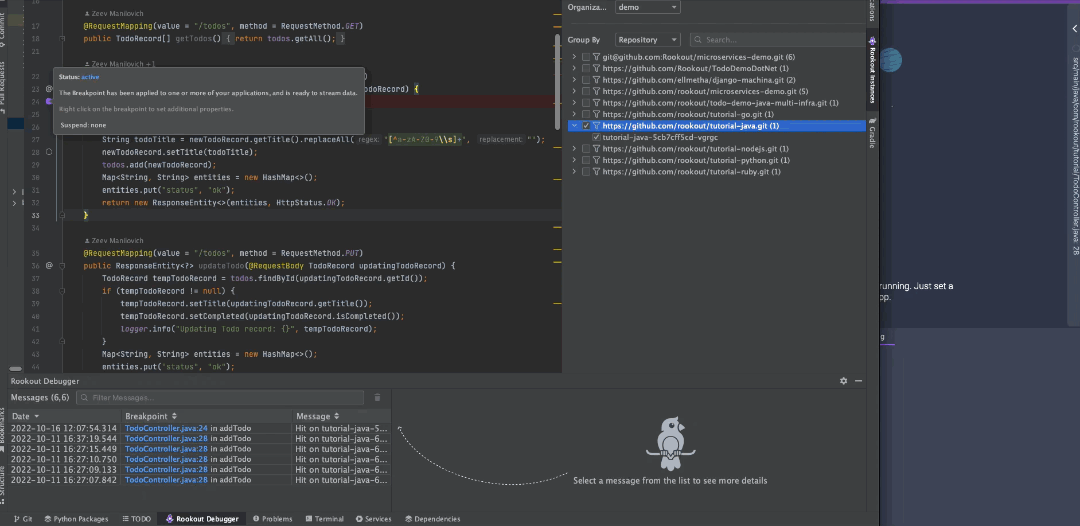Image resolution: width=1080 pixels, height=526 pixels.
Task: Click the filter icon beside django-machina.git
Action: coord(596,80)
